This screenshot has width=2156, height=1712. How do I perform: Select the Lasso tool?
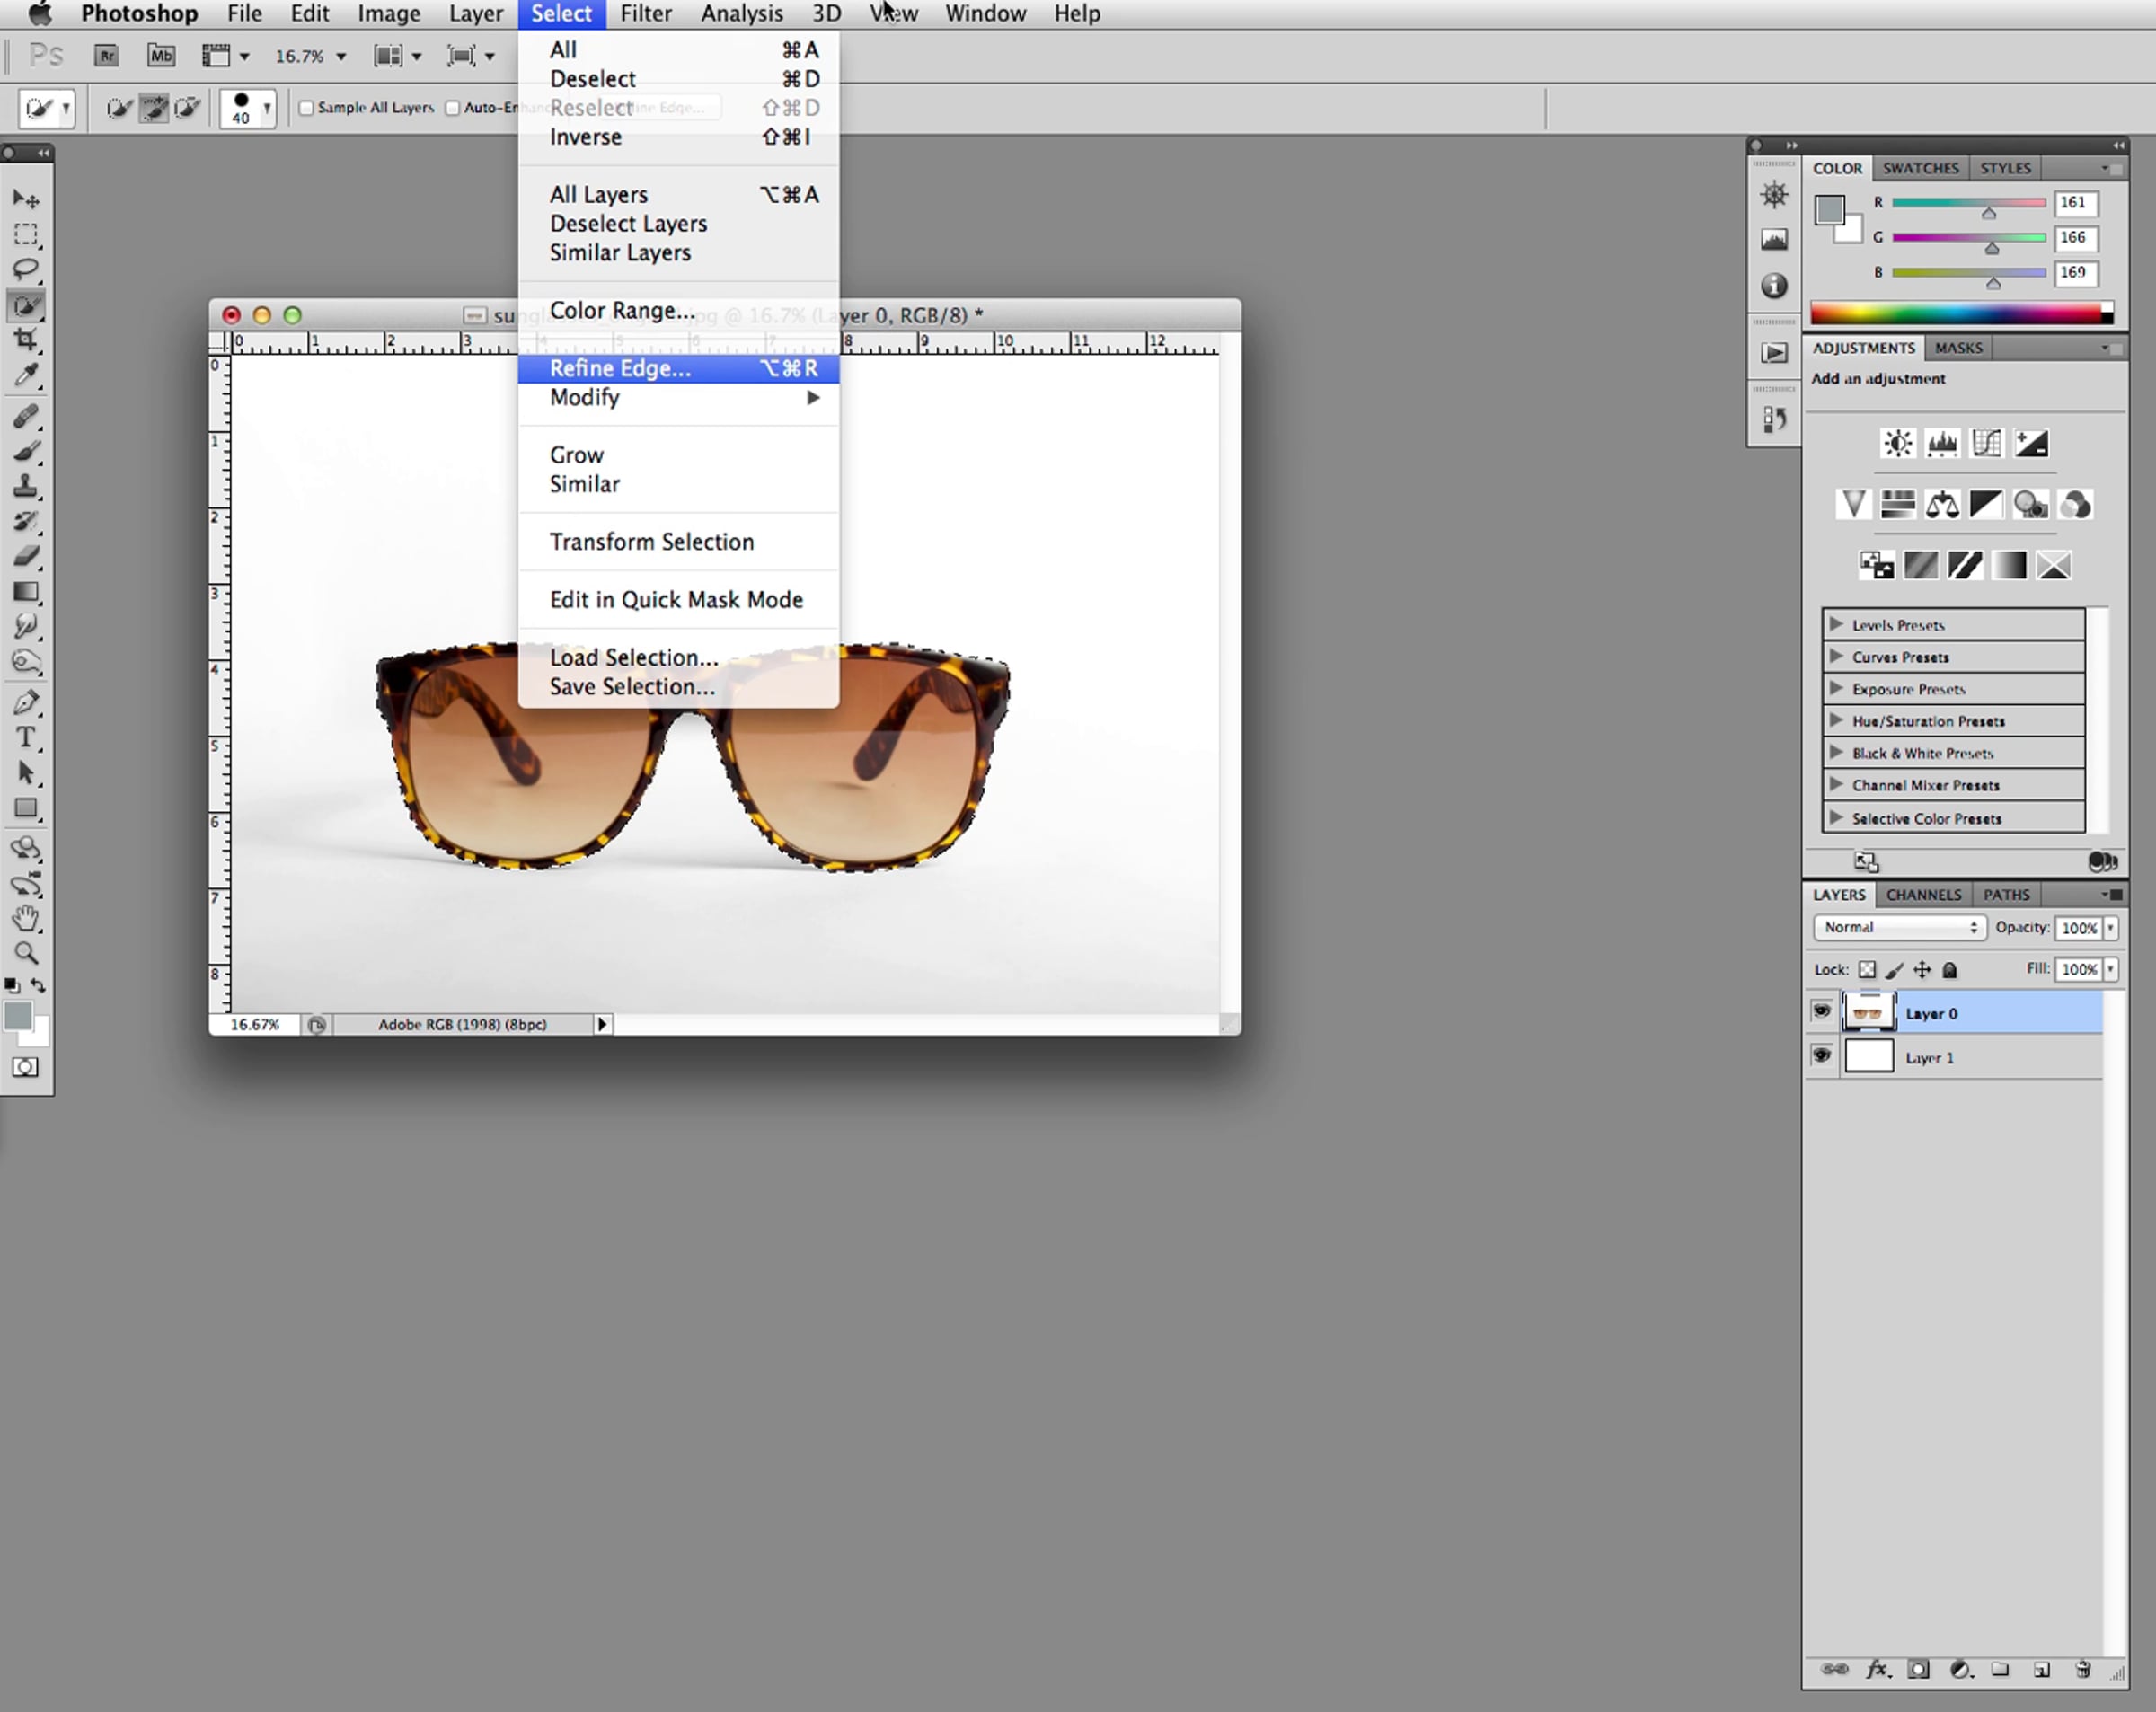coord(26,269)
